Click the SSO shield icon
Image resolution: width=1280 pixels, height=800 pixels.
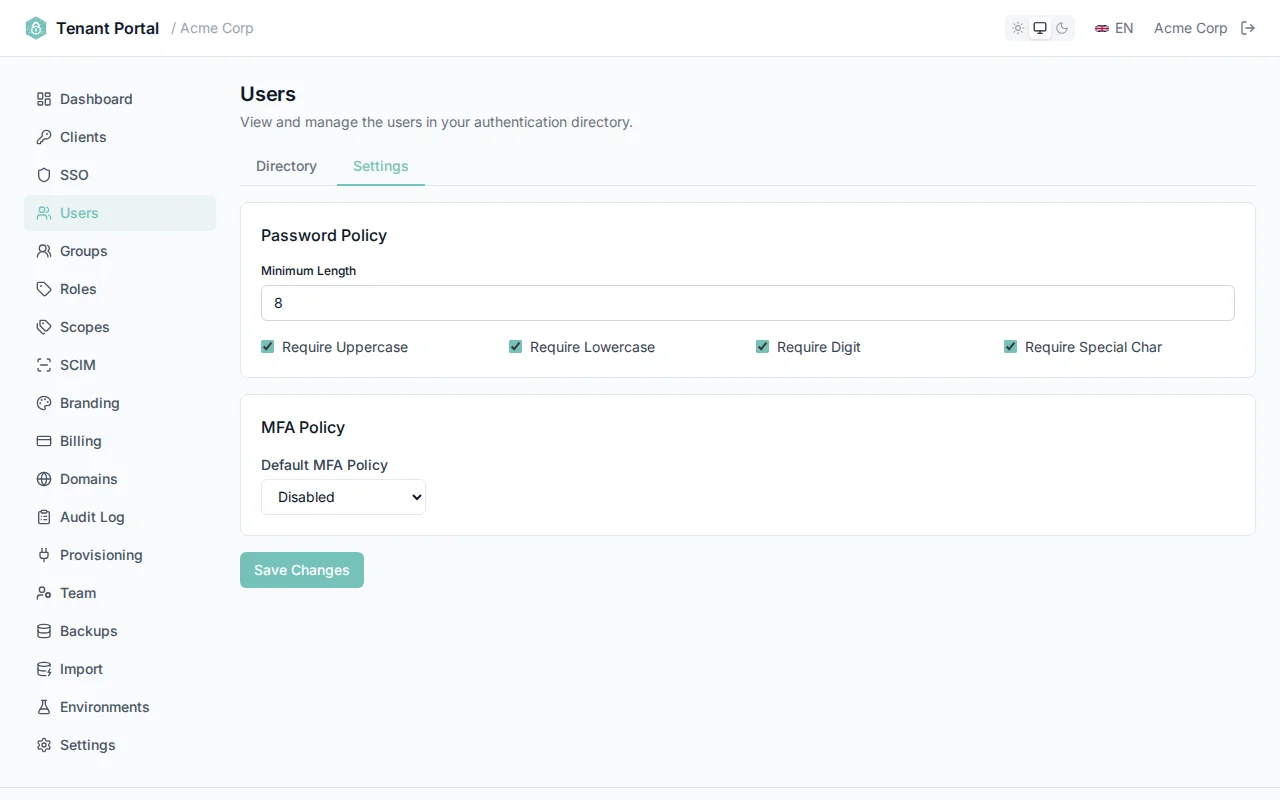tap(44, 175)
